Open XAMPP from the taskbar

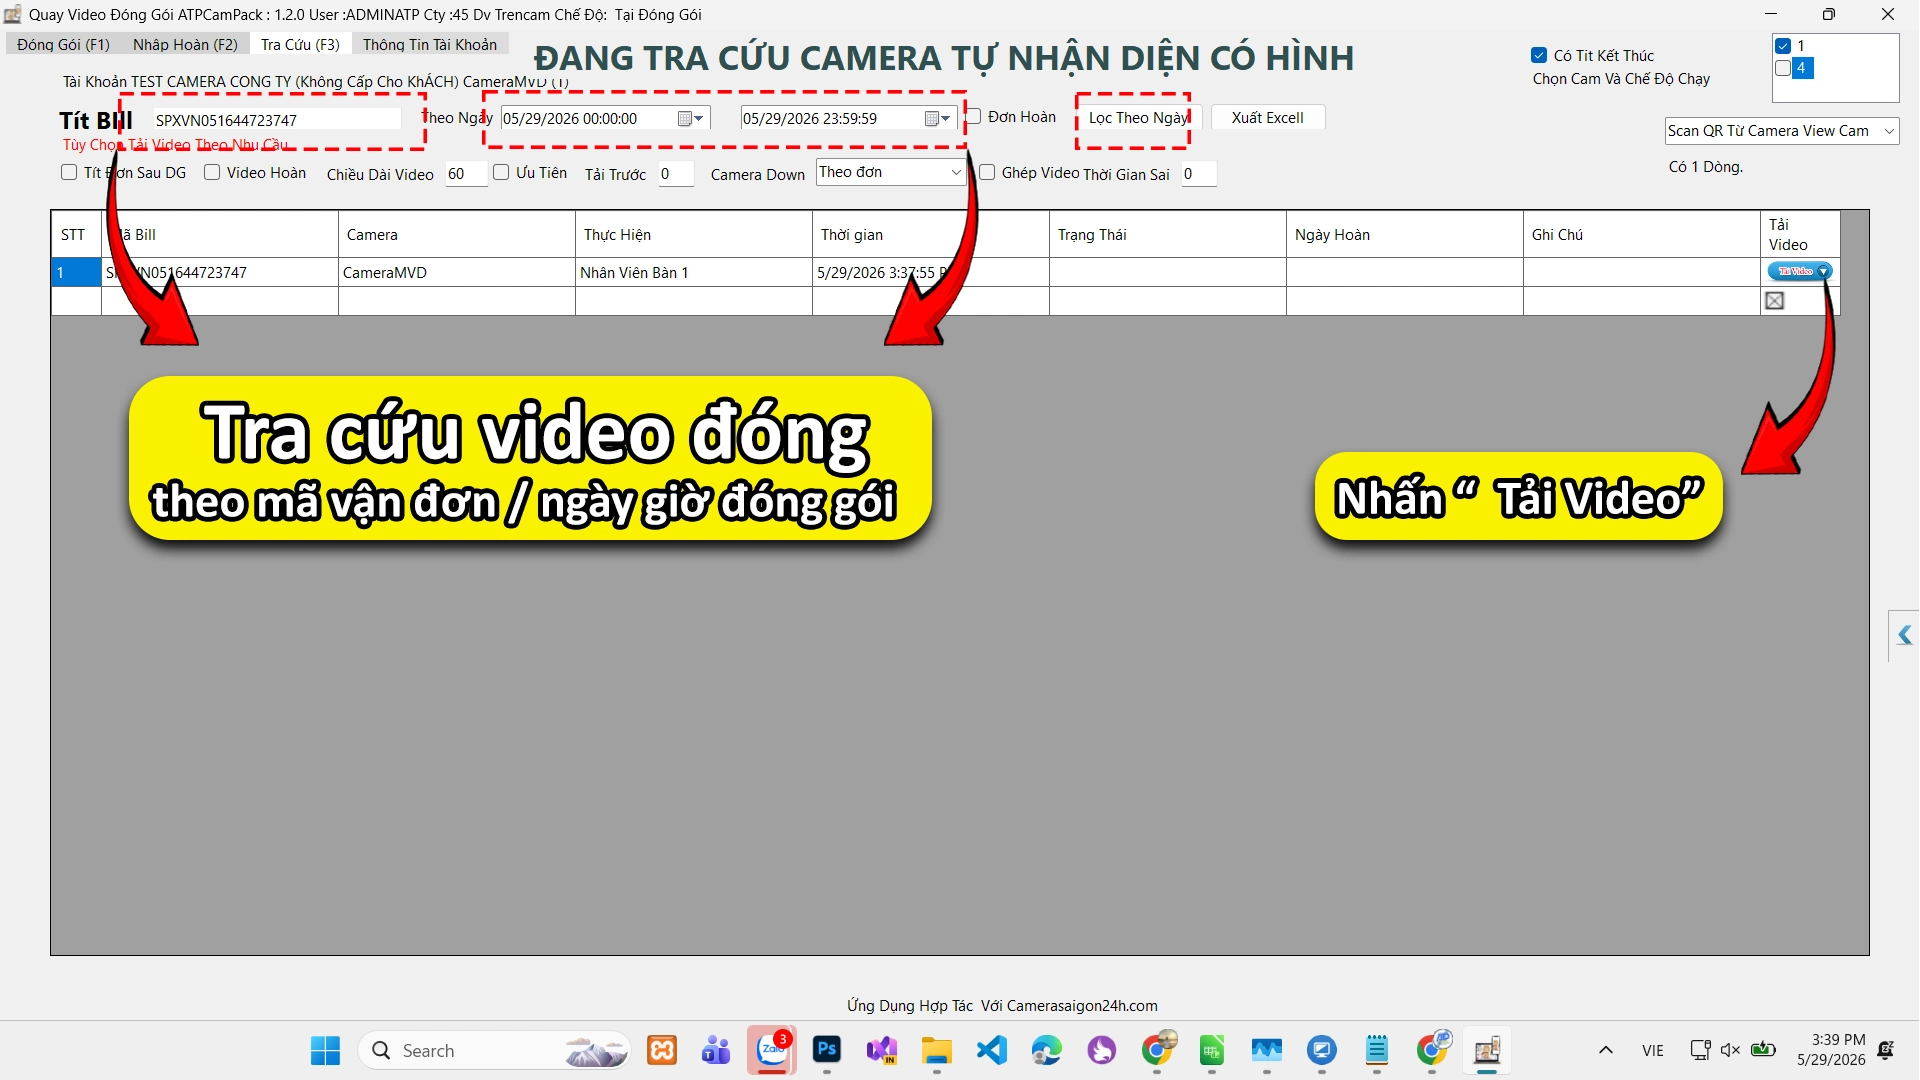click(662, 1050)
